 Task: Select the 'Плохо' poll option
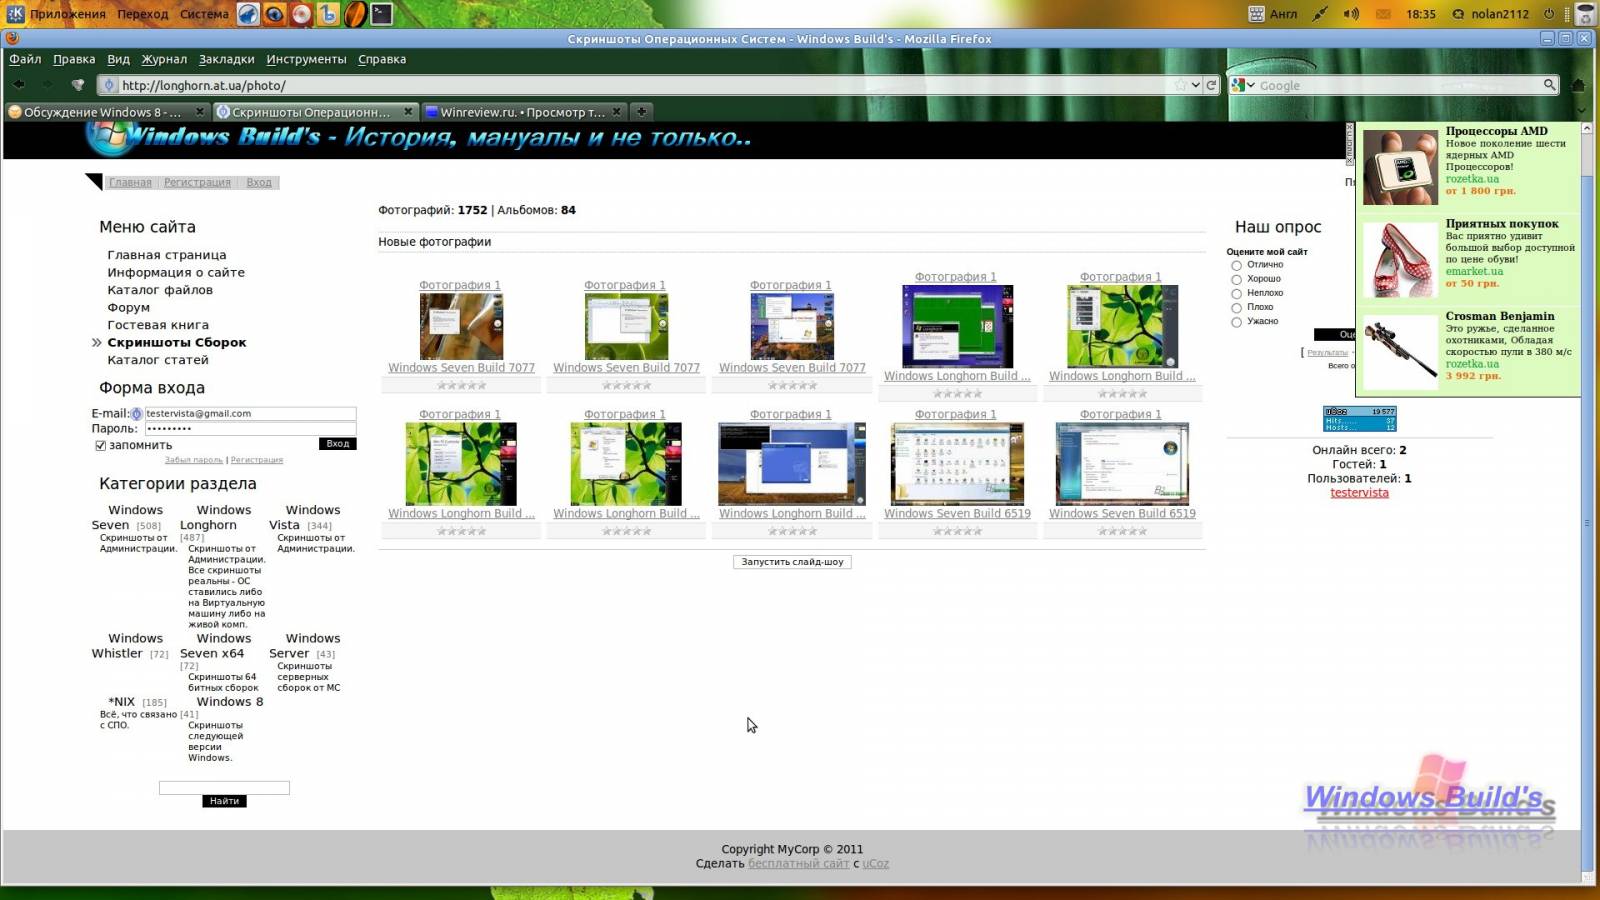click(x=1237, y=307)
